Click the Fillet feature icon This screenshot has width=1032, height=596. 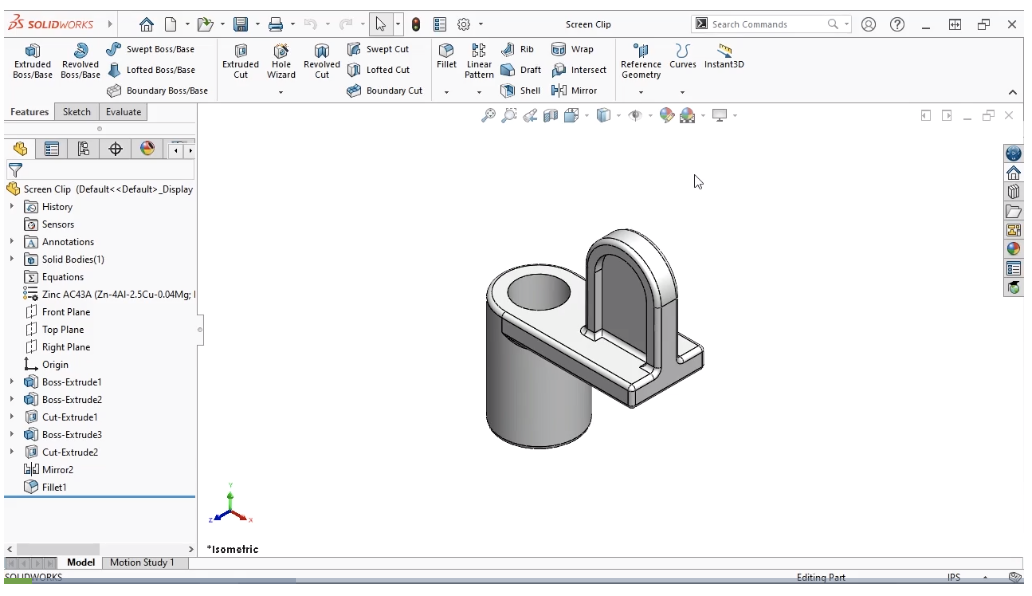(446, 56)
